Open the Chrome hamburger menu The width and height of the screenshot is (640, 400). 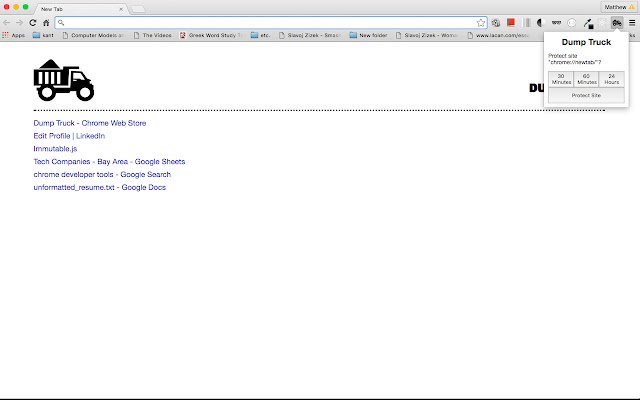[x=632, y=23]
